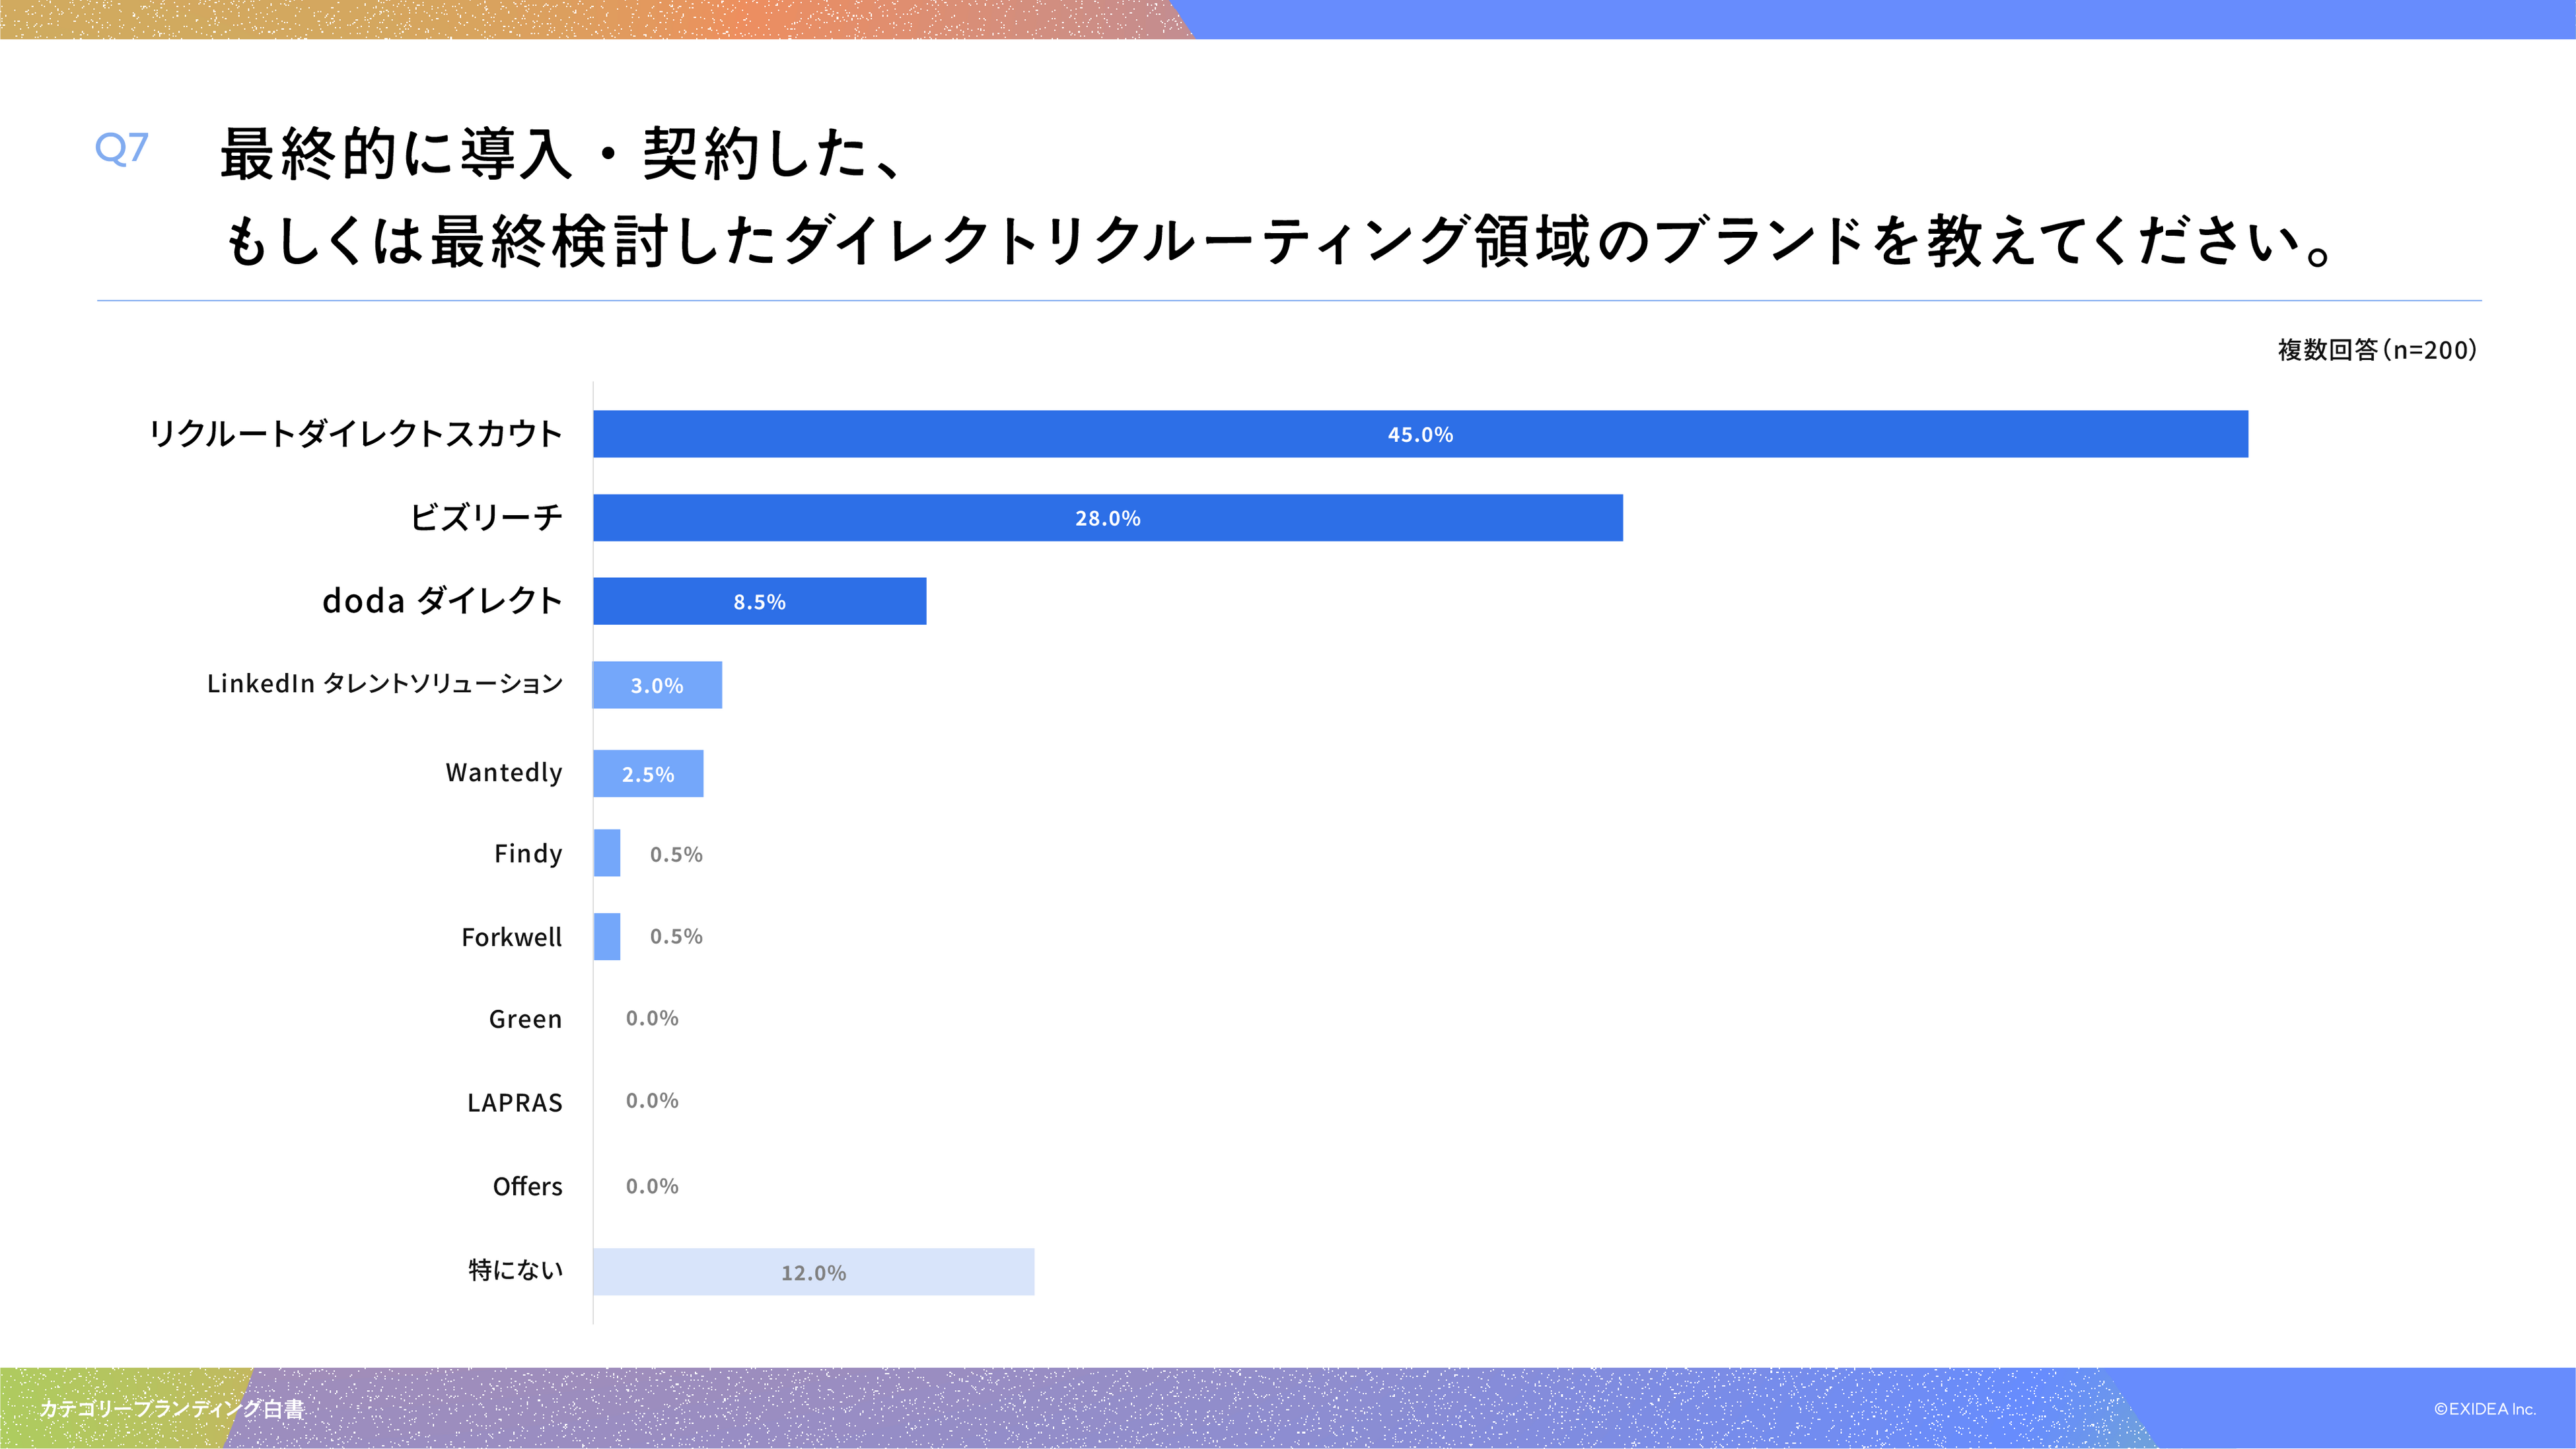Select the LinkedIn 3.0% bar
Image resolution: width=2576 pixels, height=1449 pixels.
[x=657, y=685]
